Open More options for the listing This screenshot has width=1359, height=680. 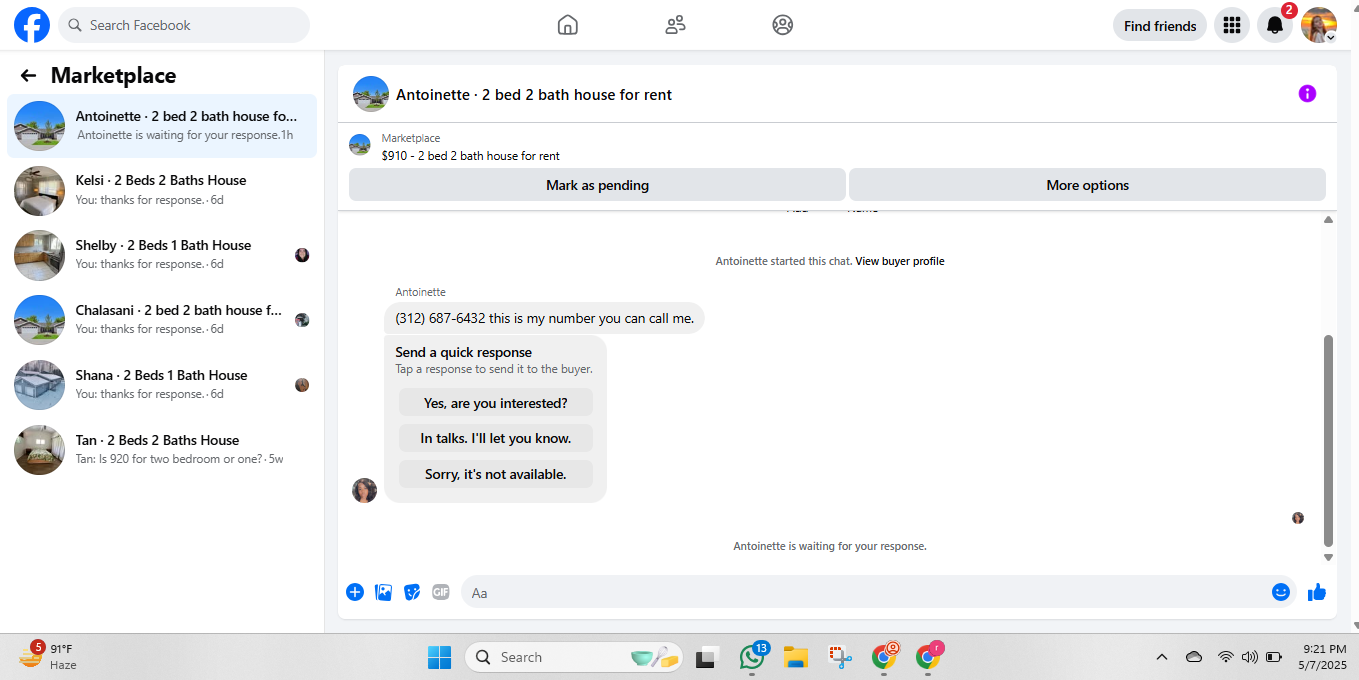(1087, 185)
